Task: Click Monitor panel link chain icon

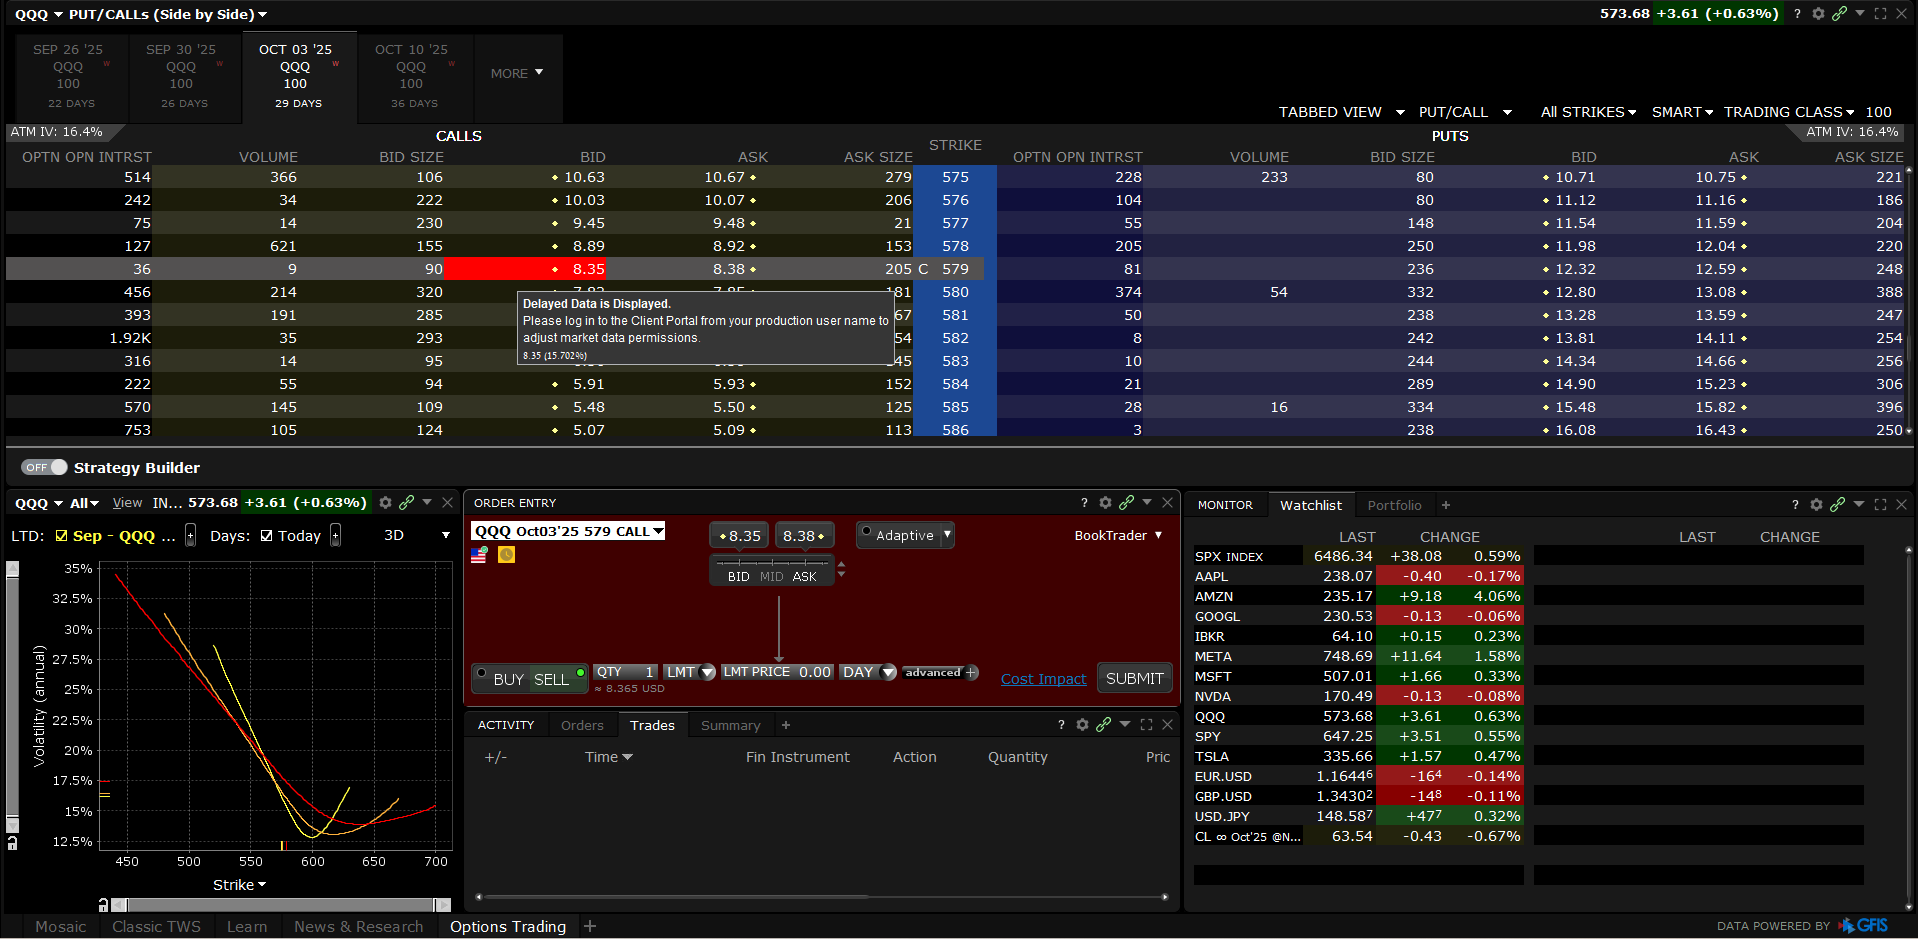Action: click(x=1837, y=504)
